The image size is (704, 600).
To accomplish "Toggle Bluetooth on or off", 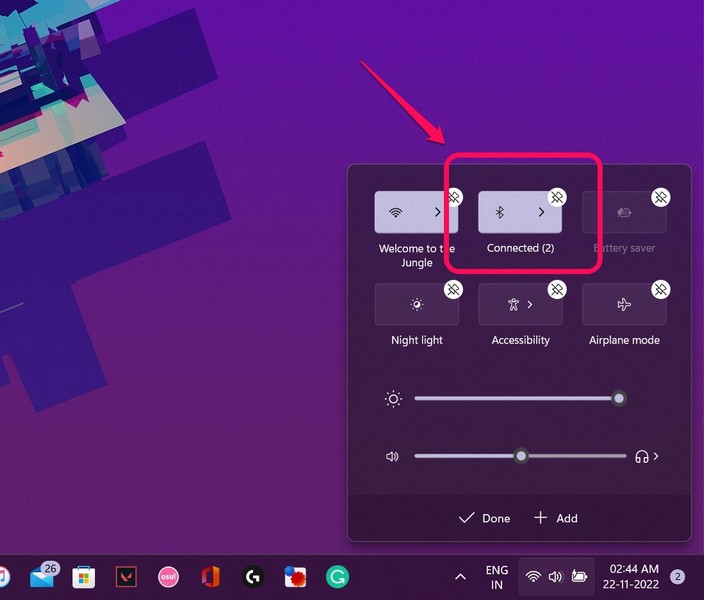I will pos(500,213).
